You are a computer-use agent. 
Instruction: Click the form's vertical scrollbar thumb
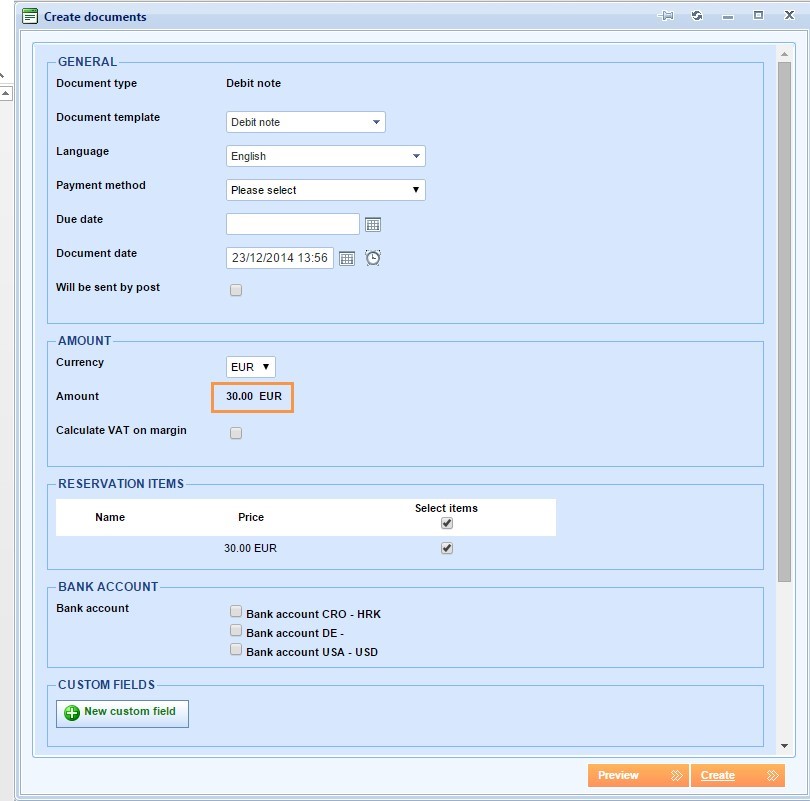pos(784,322)
